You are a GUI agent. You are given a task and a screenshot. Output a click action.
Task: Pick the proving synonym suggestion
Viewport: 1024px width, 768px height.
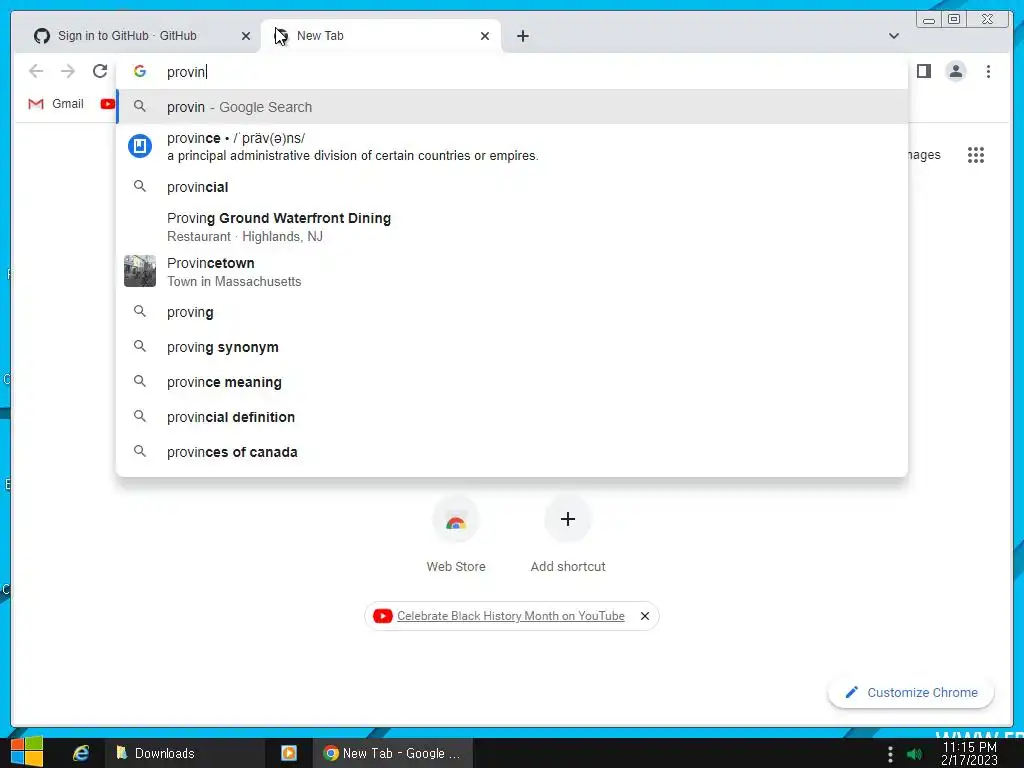[512, 347]
